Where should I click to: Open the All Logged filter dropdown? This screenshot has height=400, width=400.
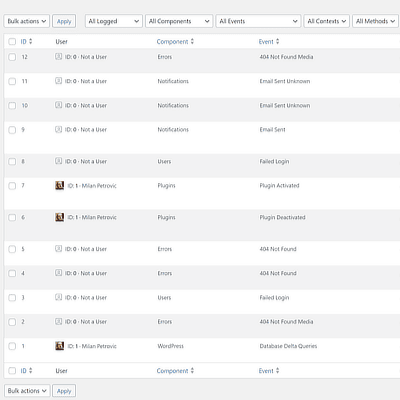[114, 21]
